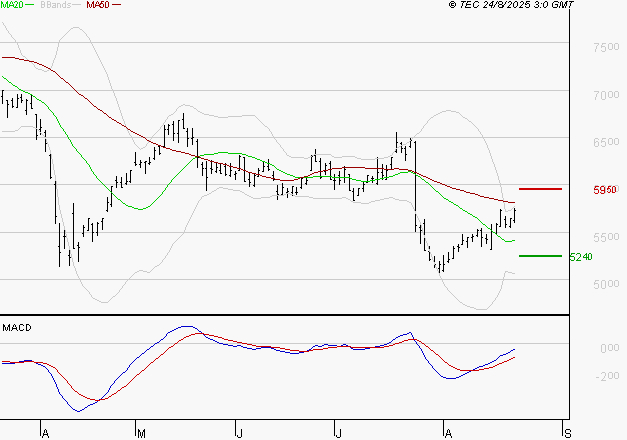Click the 7000 price axis label
Viewport: 627px width, 440px height.
[x=606, y=95]
